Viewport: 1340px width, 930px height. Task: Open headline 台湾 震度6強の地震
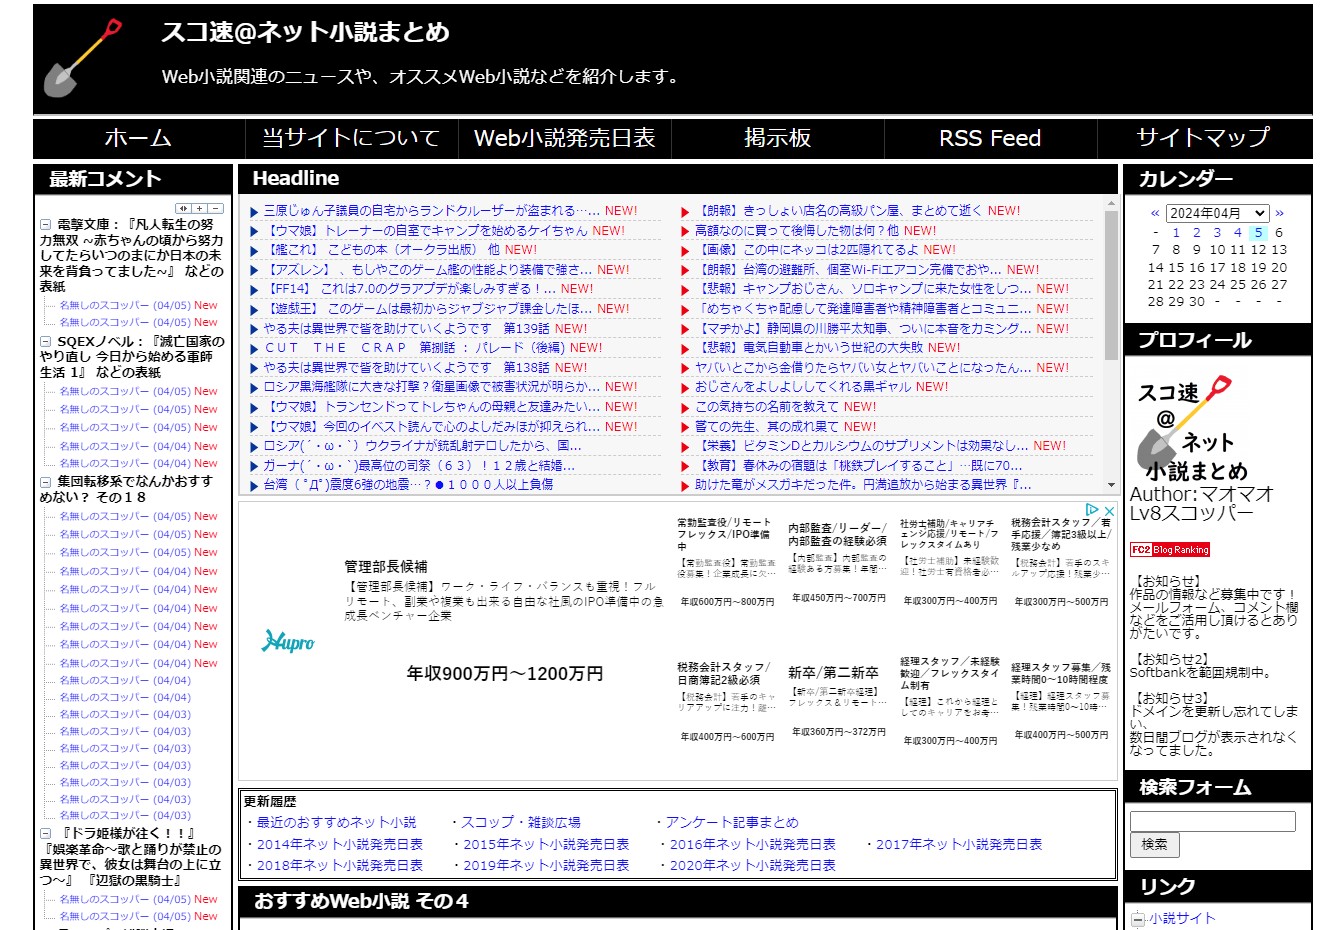408,485
